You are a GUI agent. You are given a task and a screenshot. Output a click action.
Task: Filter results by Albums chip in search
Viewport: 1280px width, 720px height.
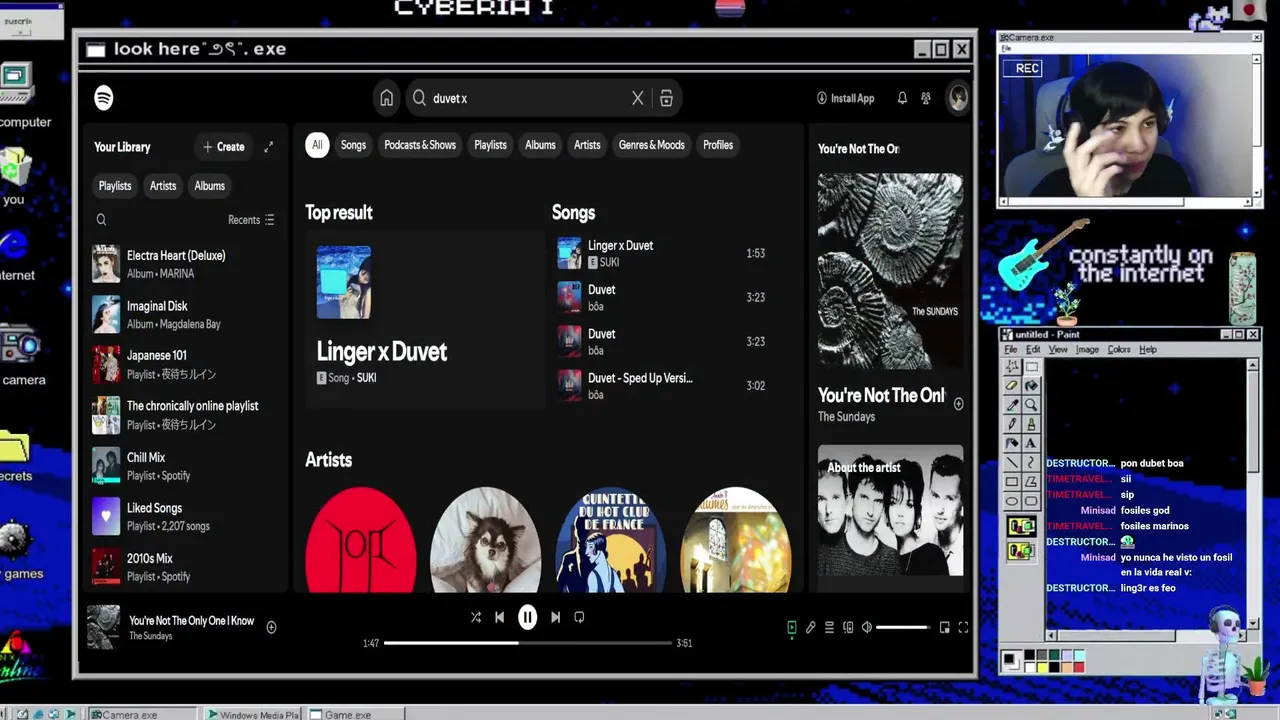pos(540,145)
